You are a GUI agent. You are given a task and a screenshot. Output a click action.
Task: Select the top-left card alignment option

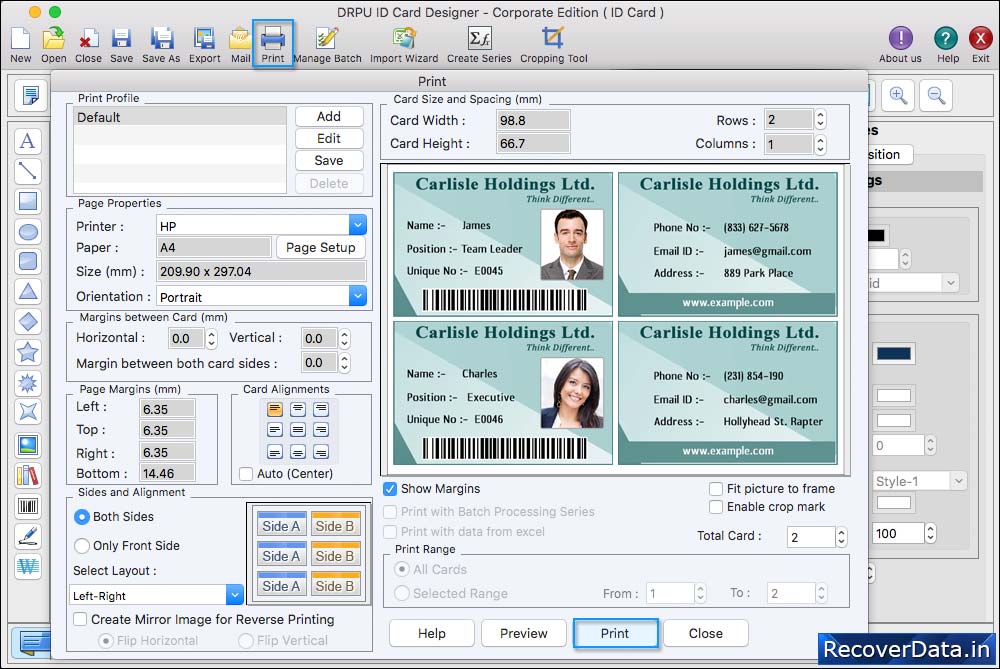(x=275, y=409)
